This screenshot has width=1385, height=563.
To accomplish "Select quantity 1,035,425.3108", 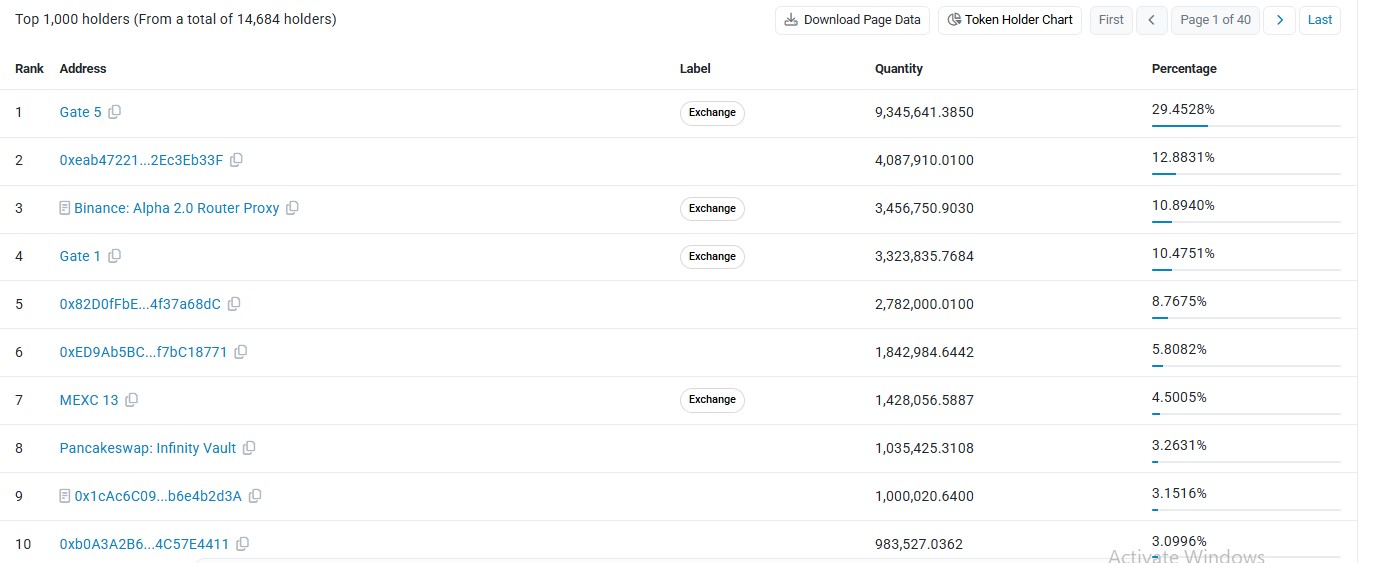I will pos(924,448).
